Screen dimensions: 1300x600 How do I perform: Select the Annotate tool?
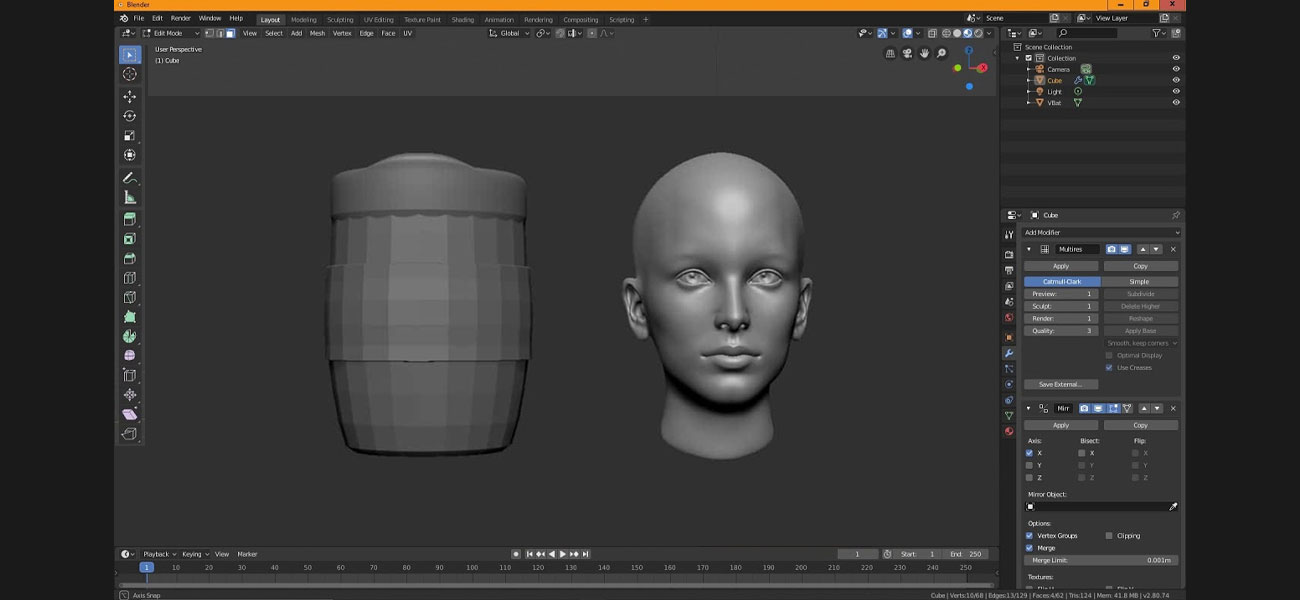pos(129,177)
